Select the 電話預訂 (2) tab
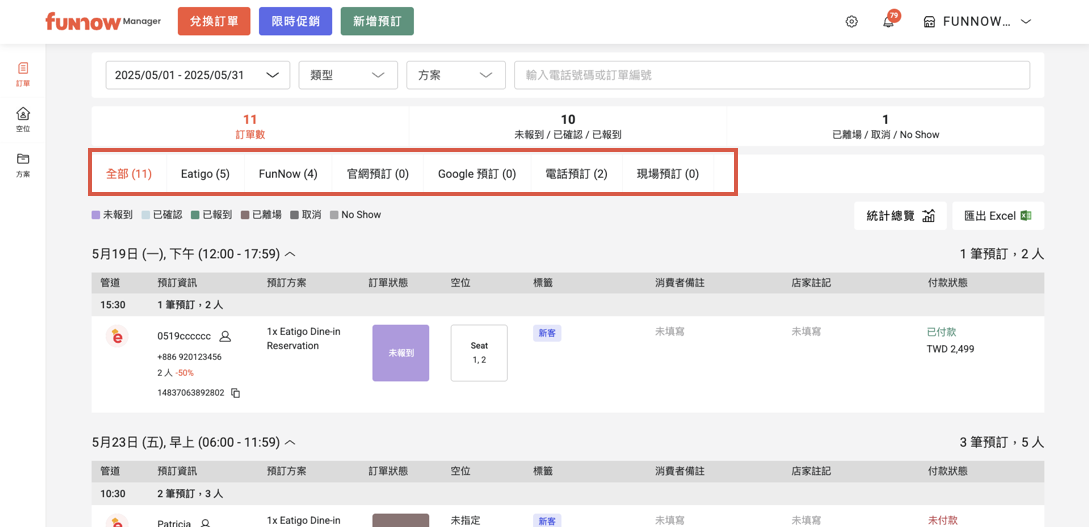 pyautogui.click(x=575, y=174)
